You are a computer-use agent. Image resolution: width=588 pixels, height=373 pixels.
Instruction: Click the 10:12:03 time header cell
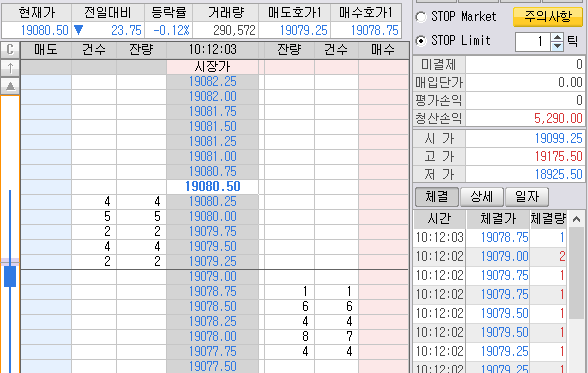[213, 50]
